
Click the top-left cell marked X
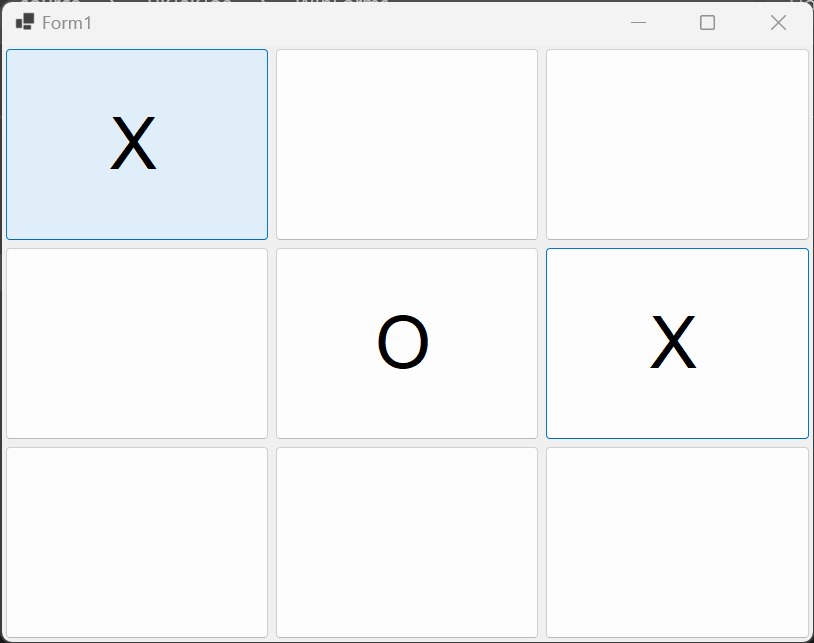(x=137, y=144)
